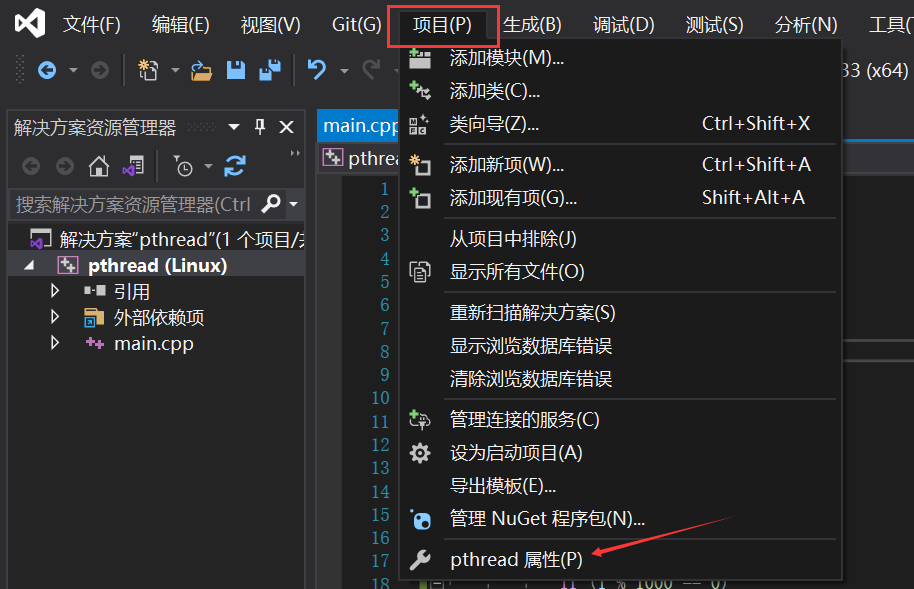Screen dimensions: 914x589
Task: Click the Solution Explorer home icon
Action: [x=99, y=167]
